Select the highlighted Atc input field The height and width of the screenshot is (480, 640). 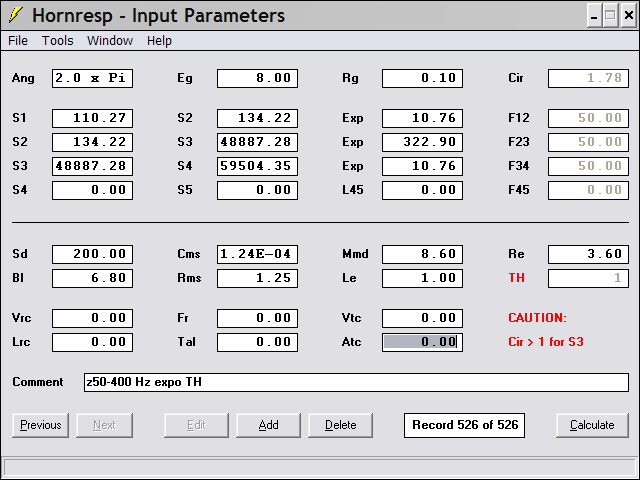point(422,342)
